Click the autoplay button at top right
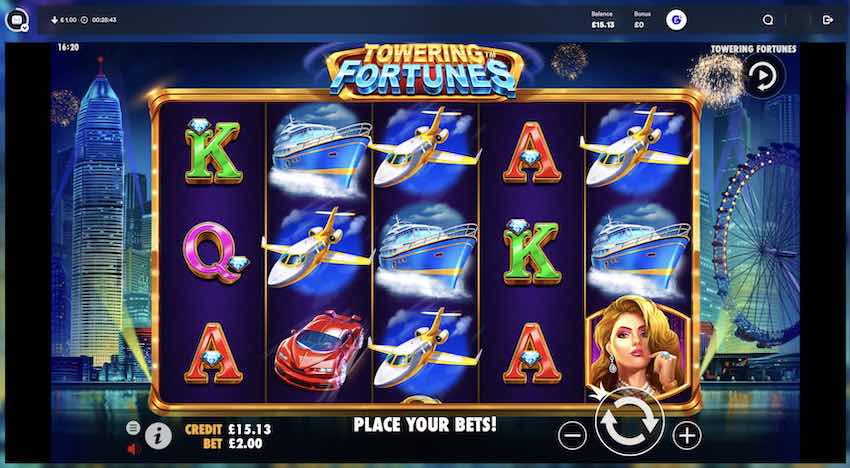The width and height of the screenshot is (850, 468). 764,76
